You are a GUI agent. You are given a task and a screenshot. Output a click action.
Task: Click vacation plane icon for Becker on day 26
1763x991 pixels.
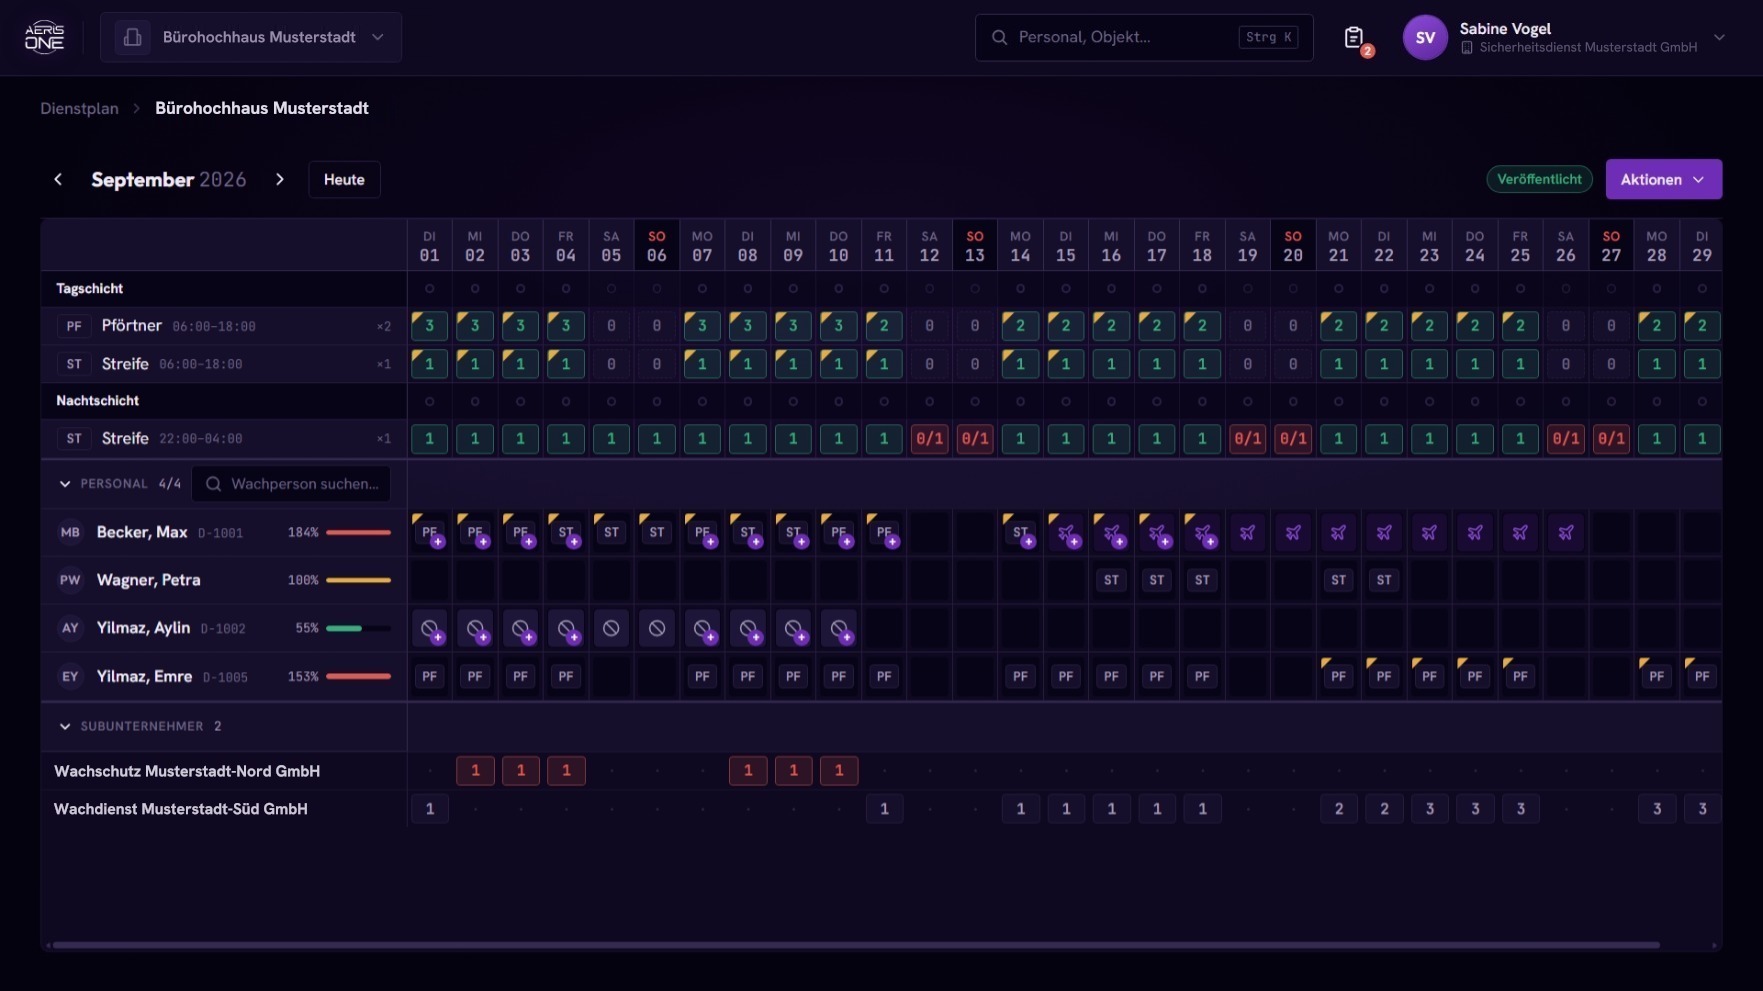tap(1566, 532)
